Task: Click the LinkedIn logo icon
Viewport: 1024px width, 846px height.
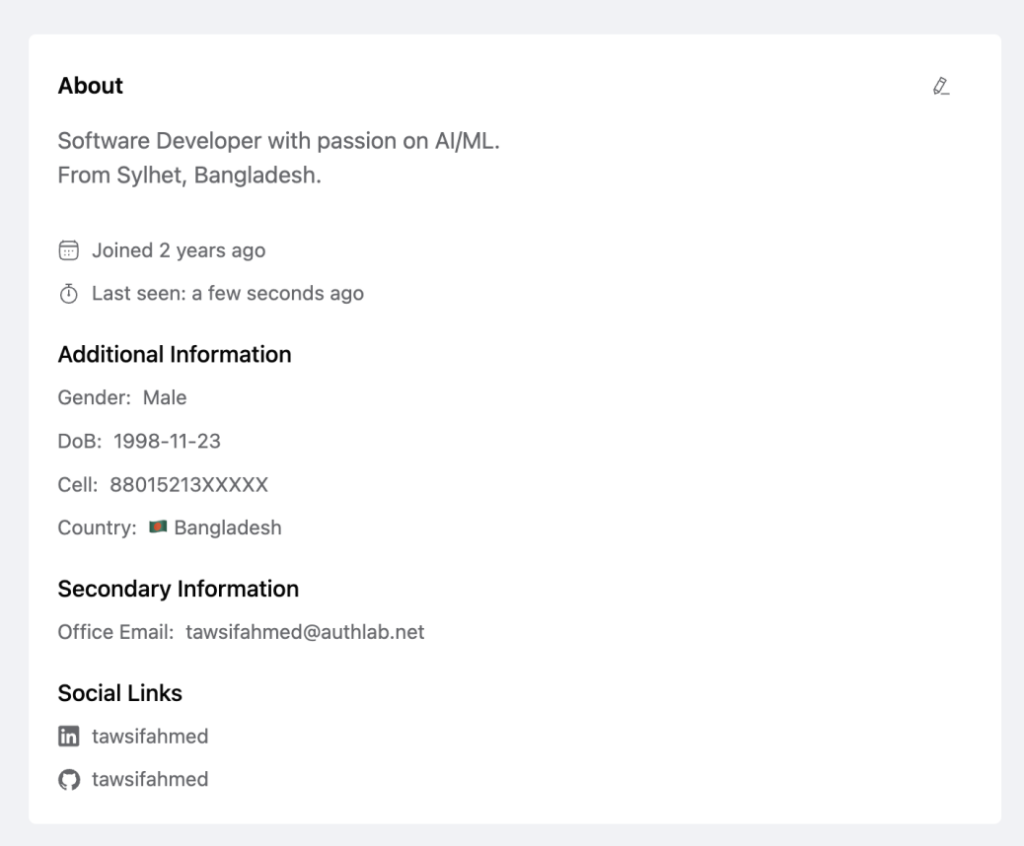Action: point(68,737)
